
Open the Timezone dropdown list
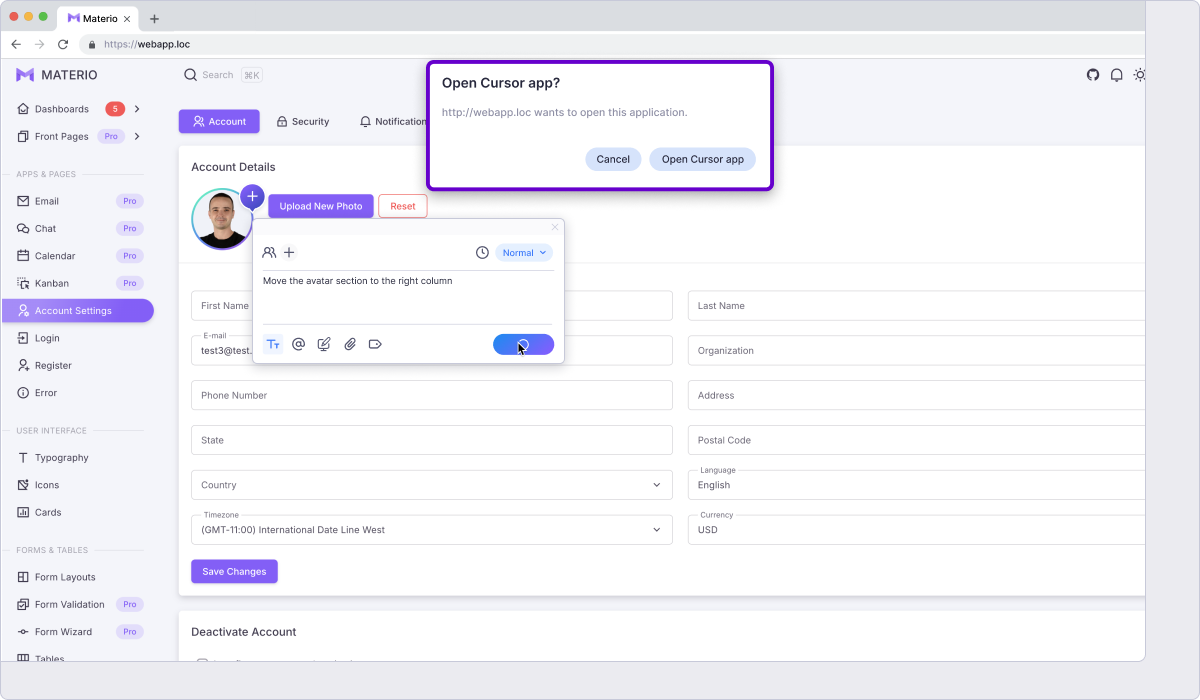431,530
